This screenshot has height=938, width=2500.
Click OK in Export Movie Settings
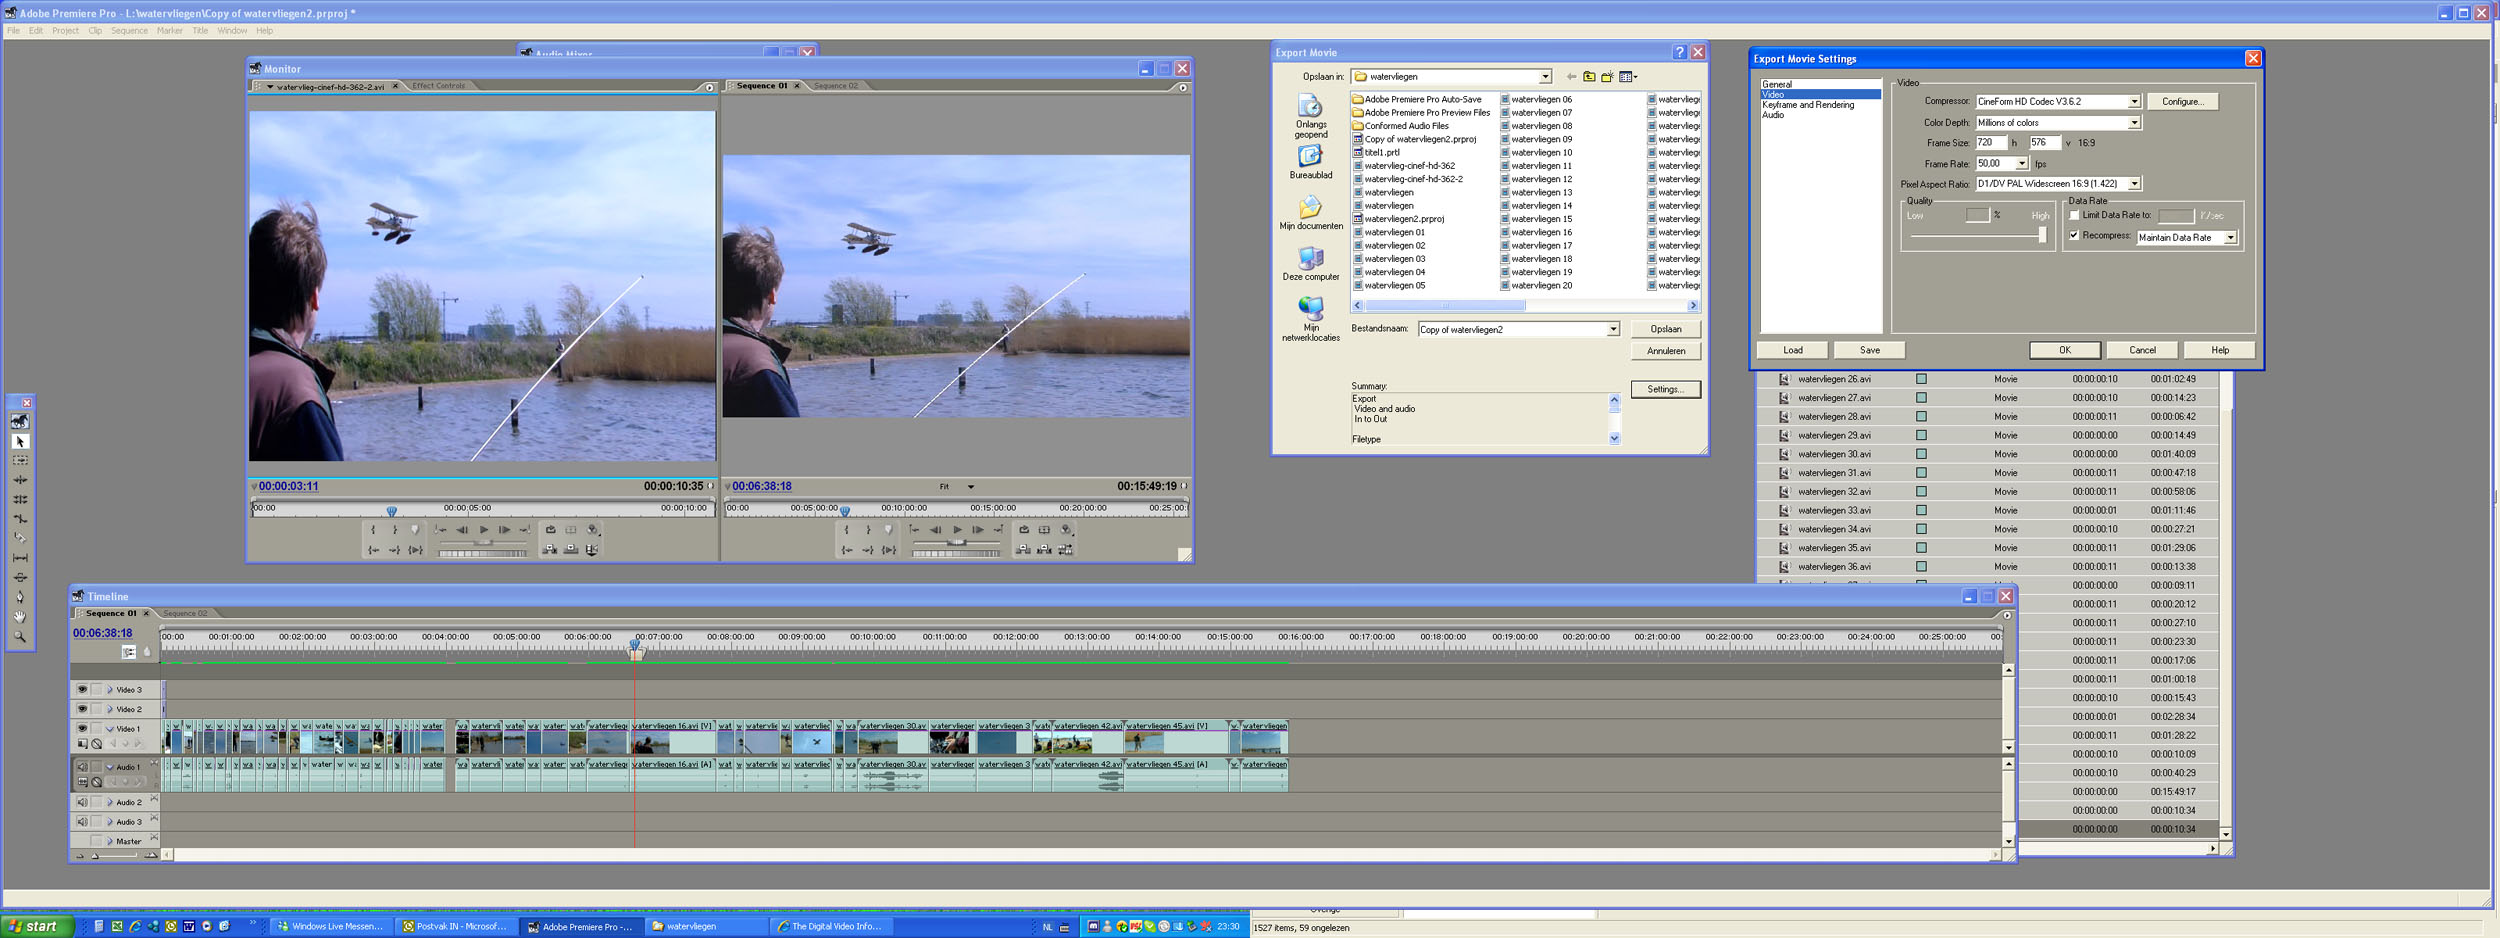click(2064, 350)
